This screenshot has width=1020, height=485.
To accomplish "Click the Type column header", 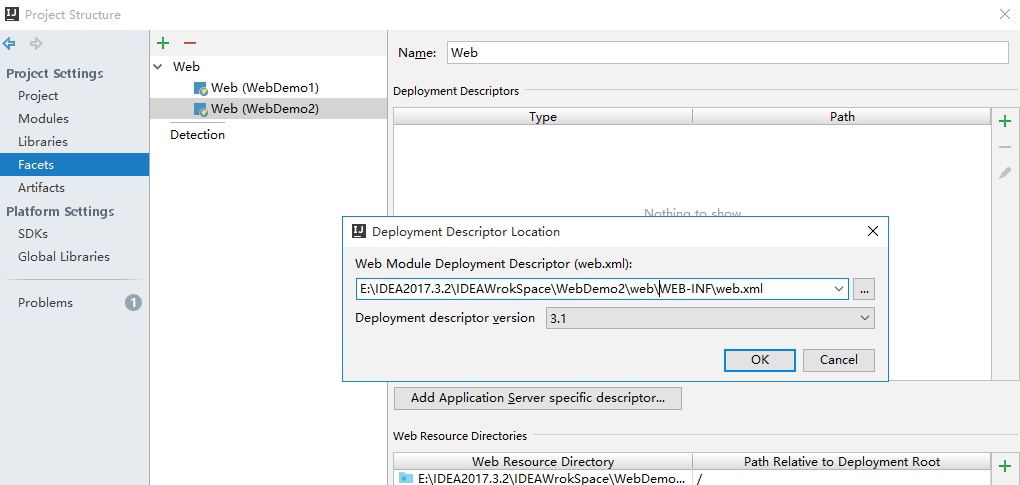I will pyautogui.click(x=543, y=117).
